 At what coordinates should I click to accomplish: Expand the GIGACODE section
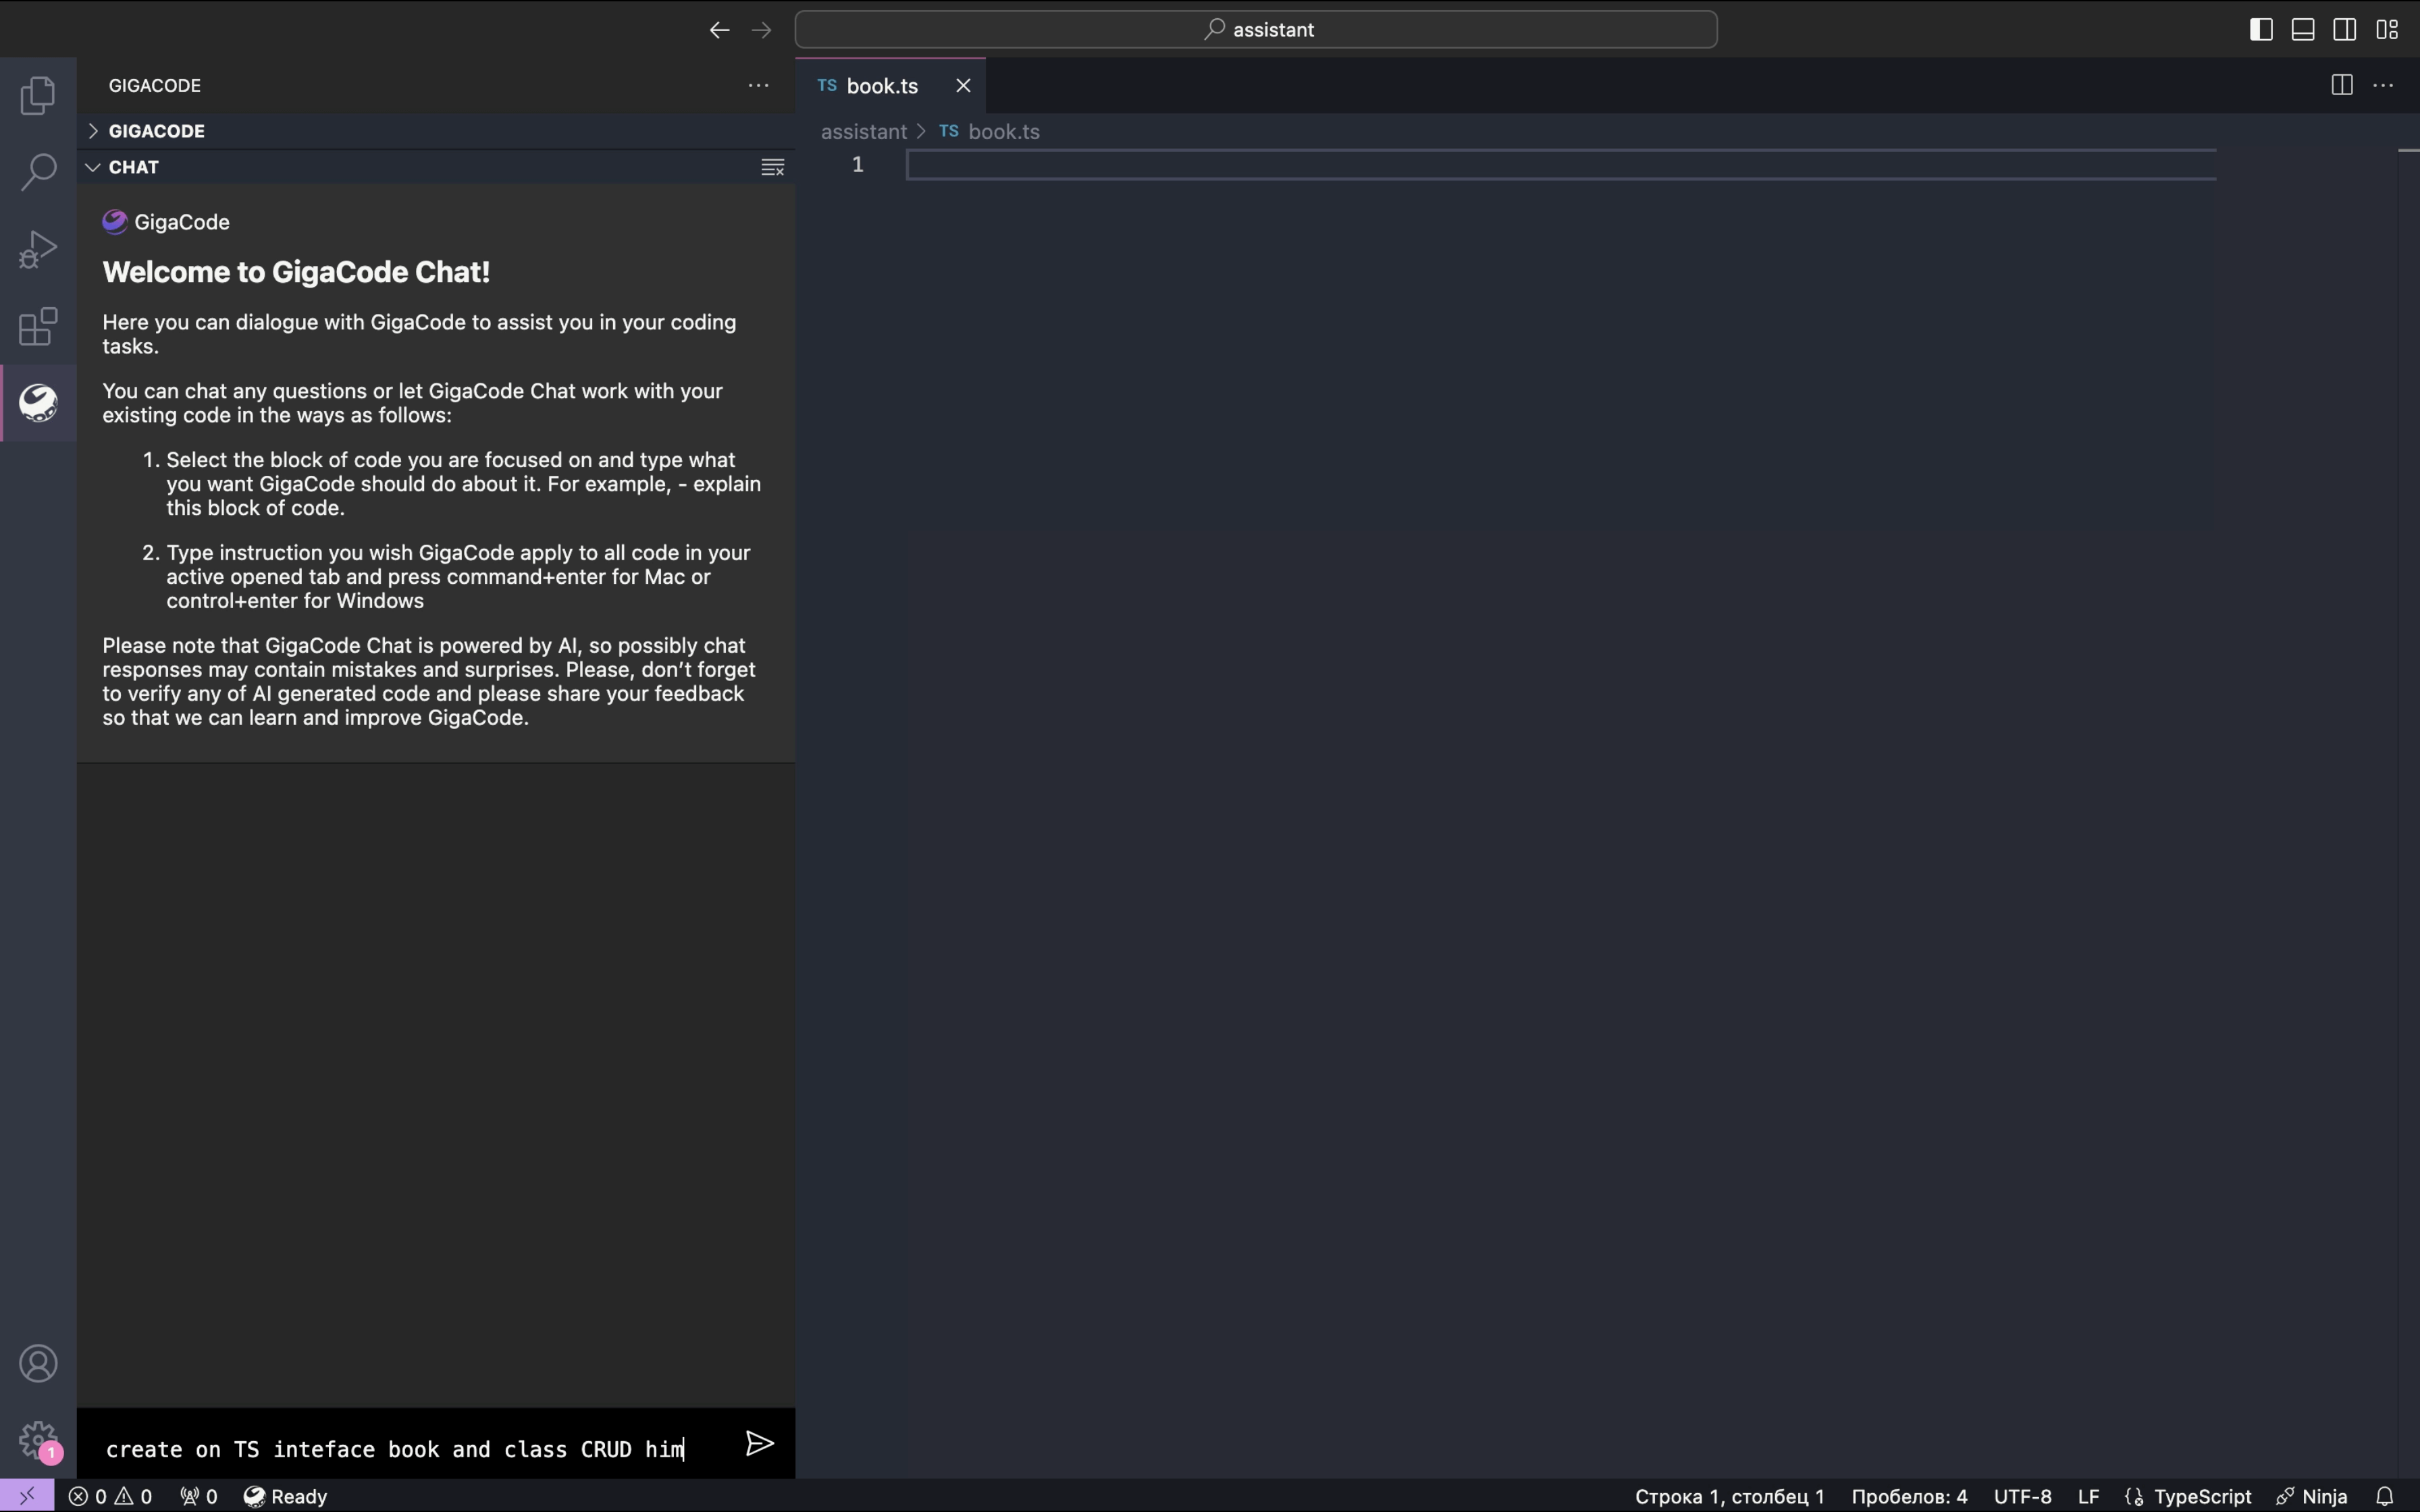(x=436, y=131)
